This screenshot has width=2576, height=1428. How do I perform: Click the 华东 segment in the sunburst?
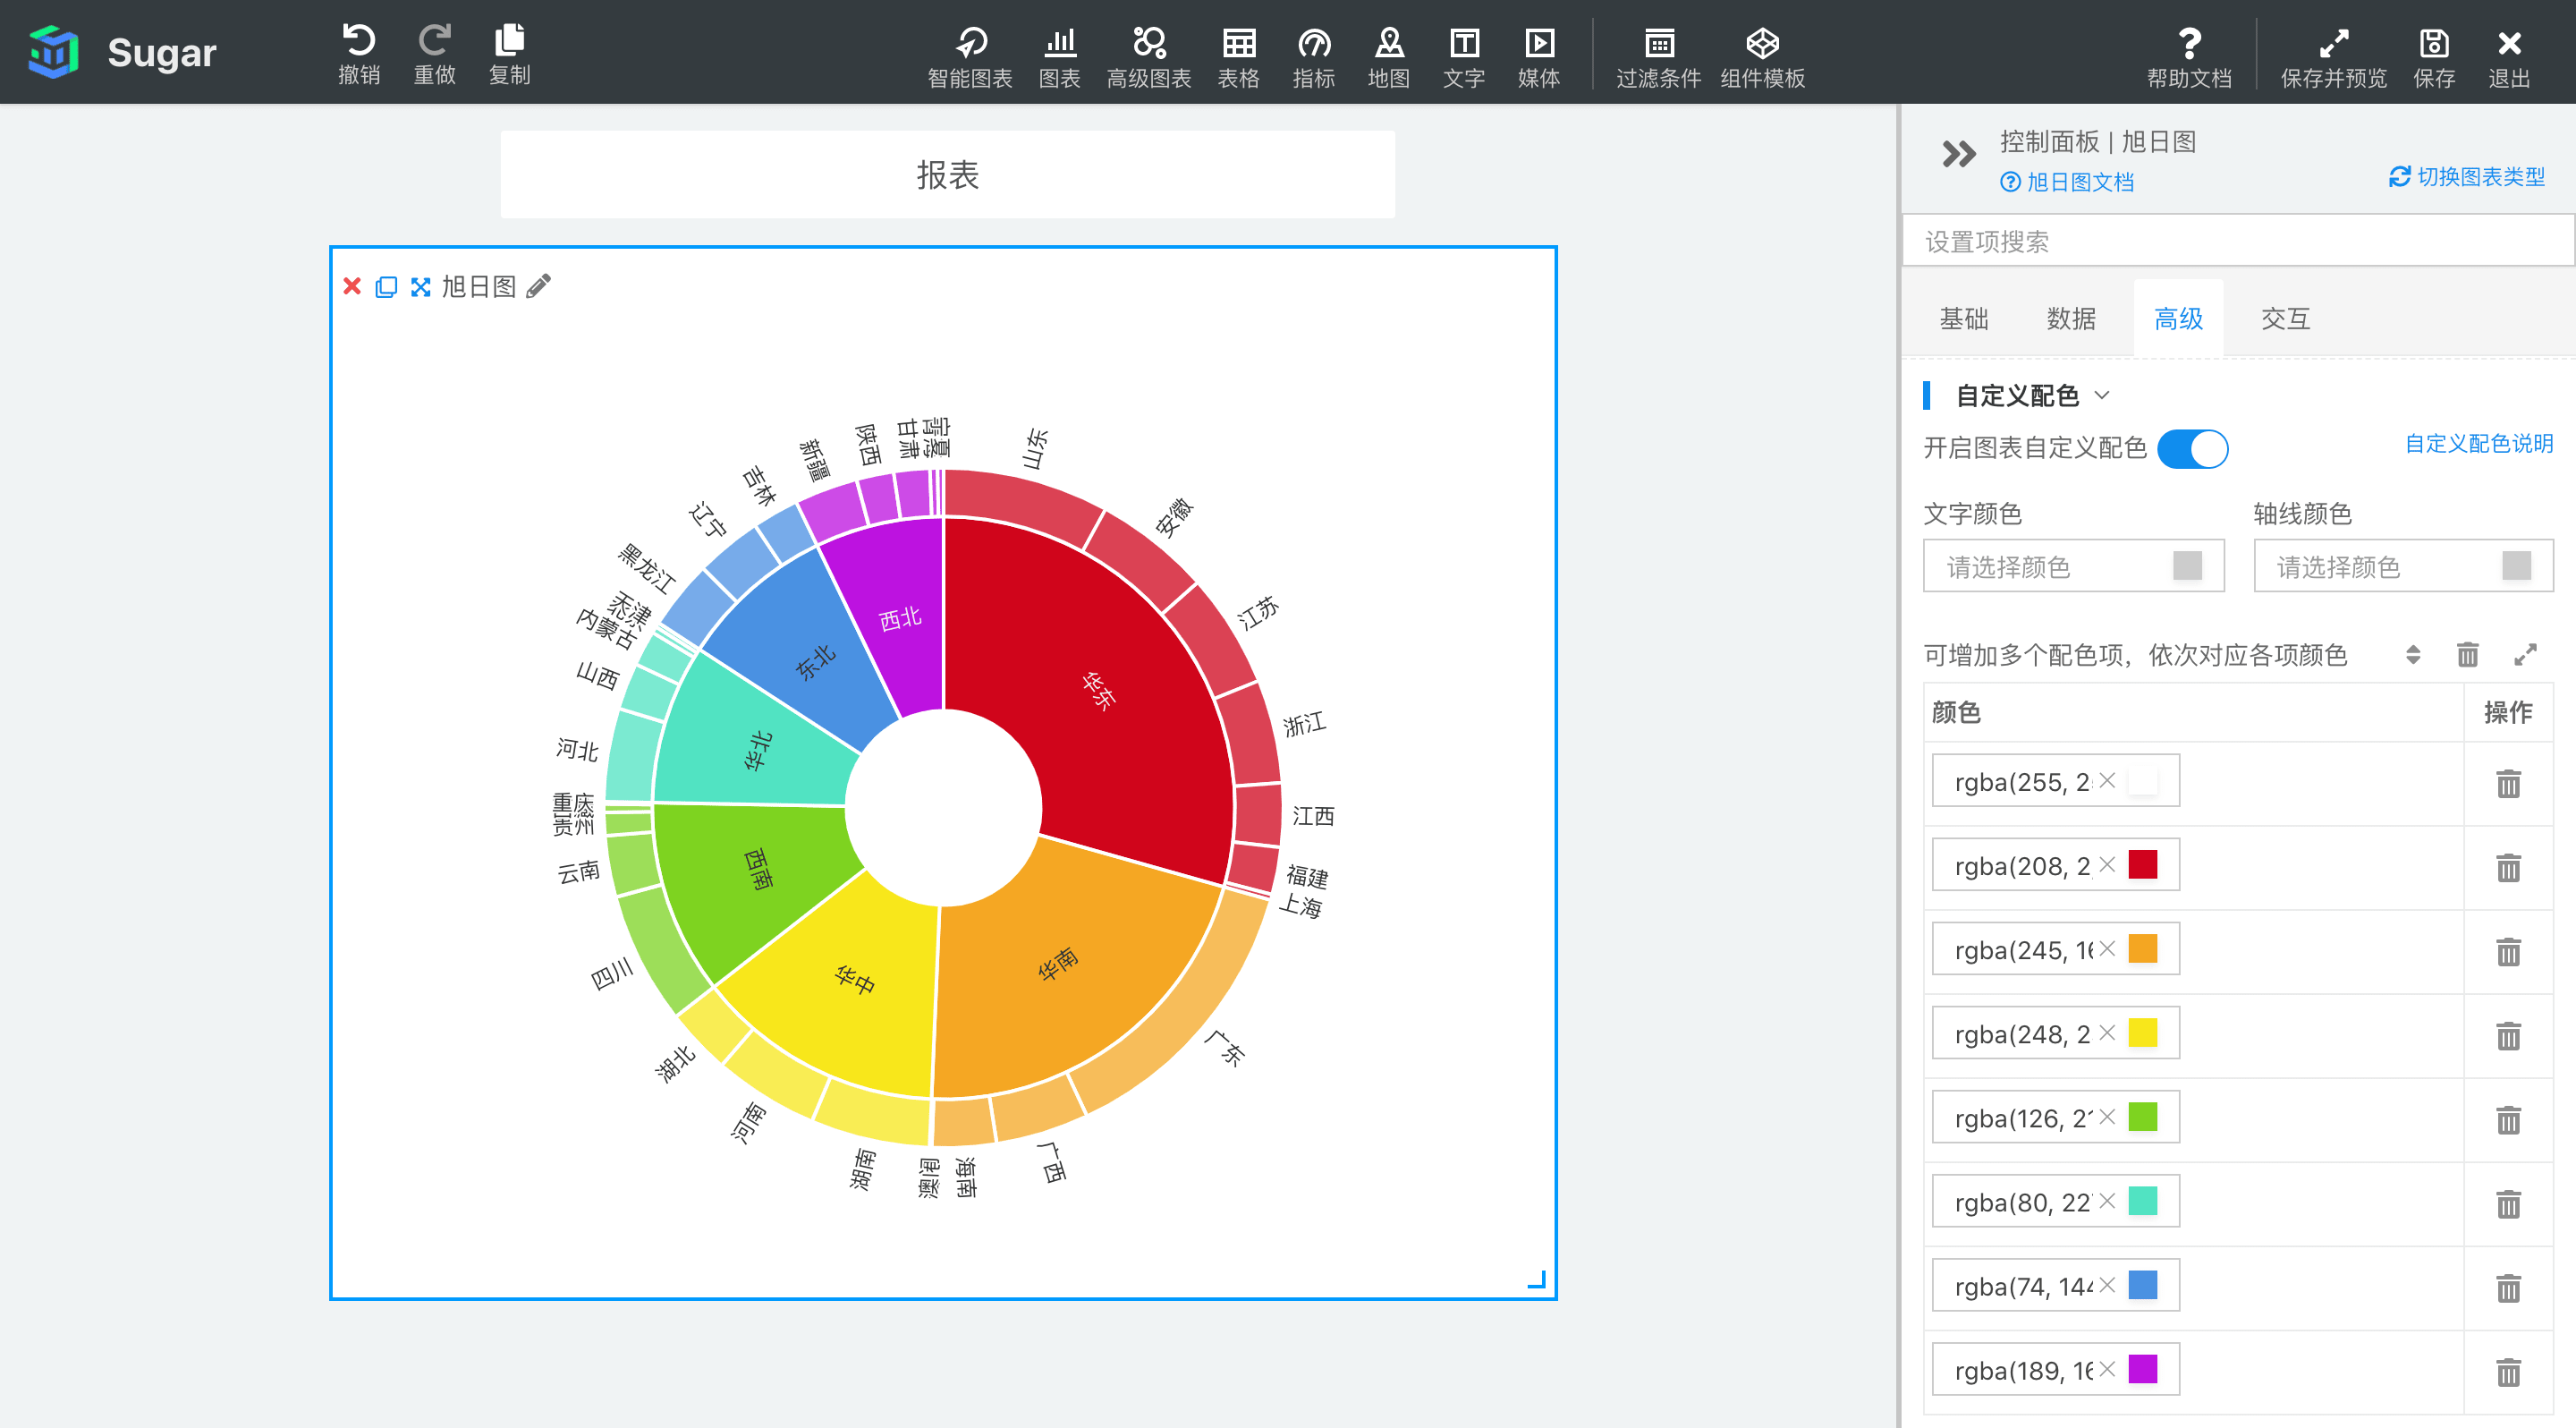(1100, 690)
